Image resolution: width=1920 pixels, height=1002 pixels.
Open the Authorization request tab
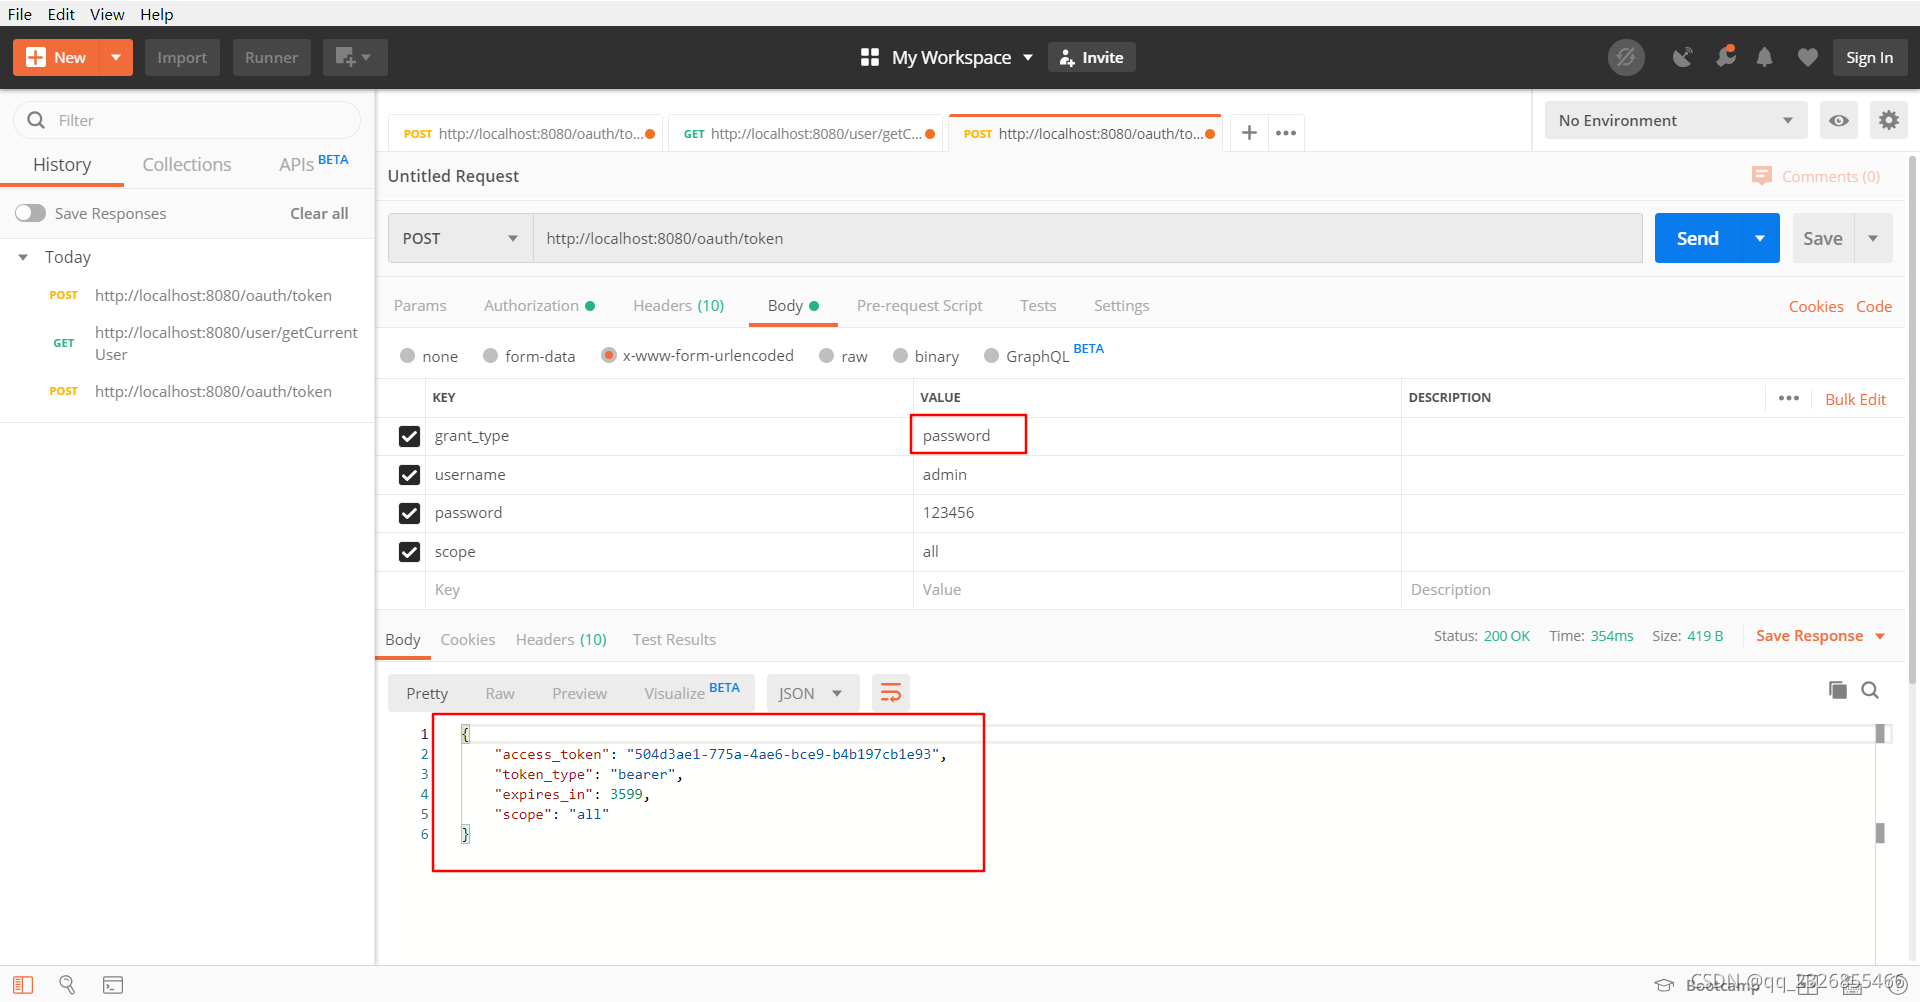539,305
